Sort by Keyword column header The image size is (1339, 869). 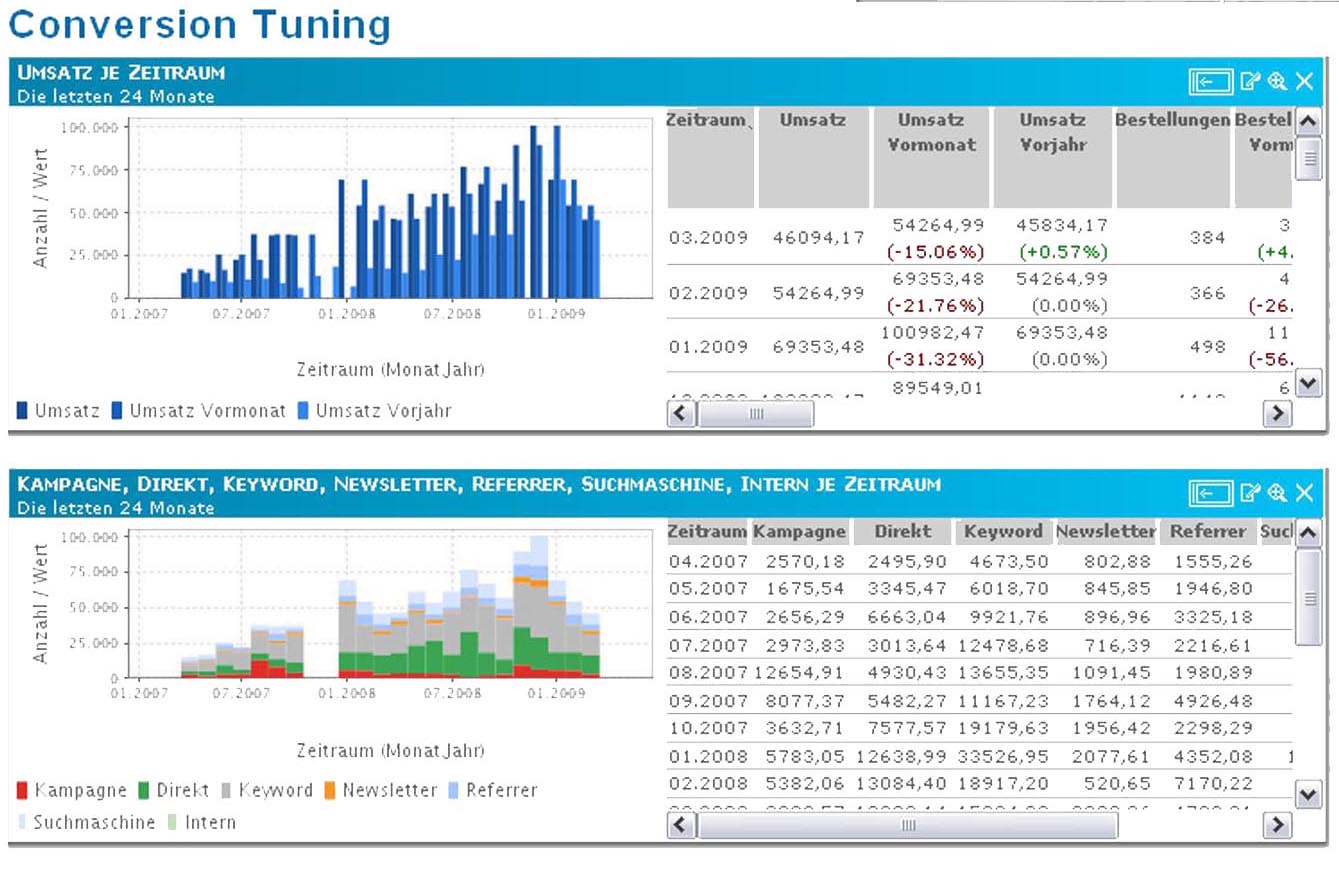coord(1003,532)
